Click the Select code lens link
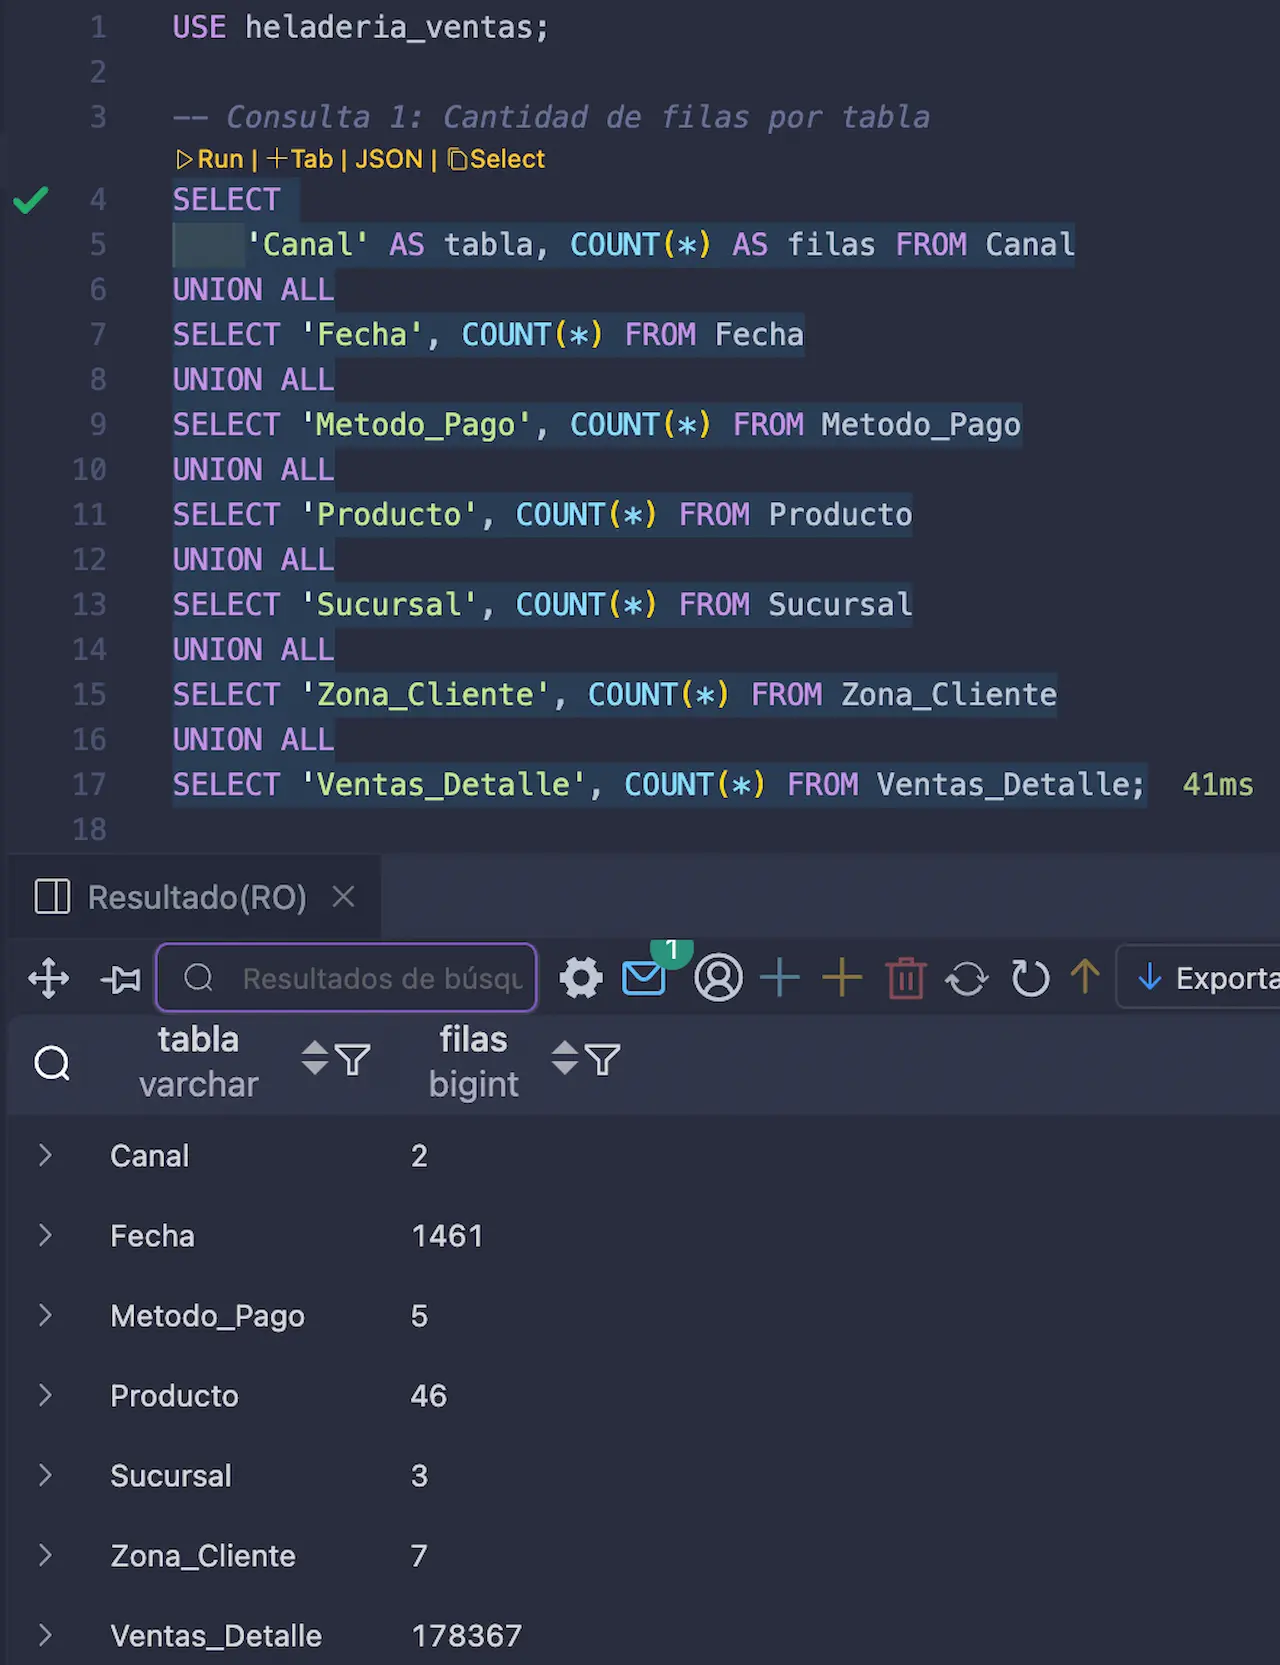The image size is (1280, 1665). (496, 159)
